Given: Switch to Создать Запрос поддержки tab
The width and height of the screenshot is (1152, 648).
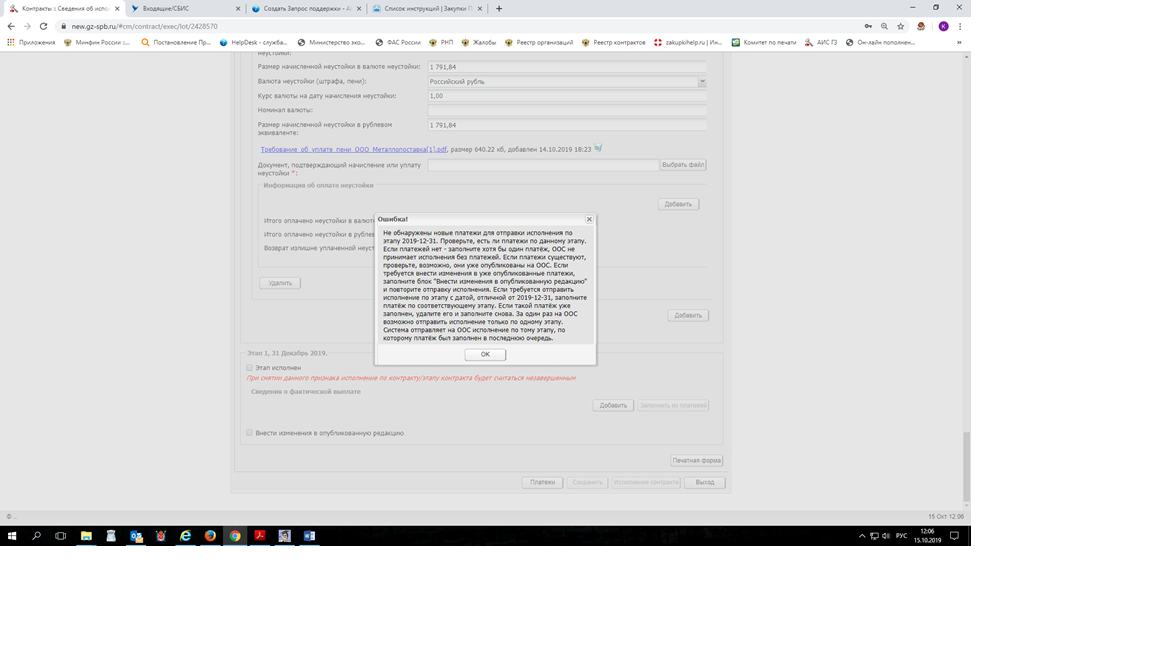Looking at the screenshot, I should (x=304, y=9).
